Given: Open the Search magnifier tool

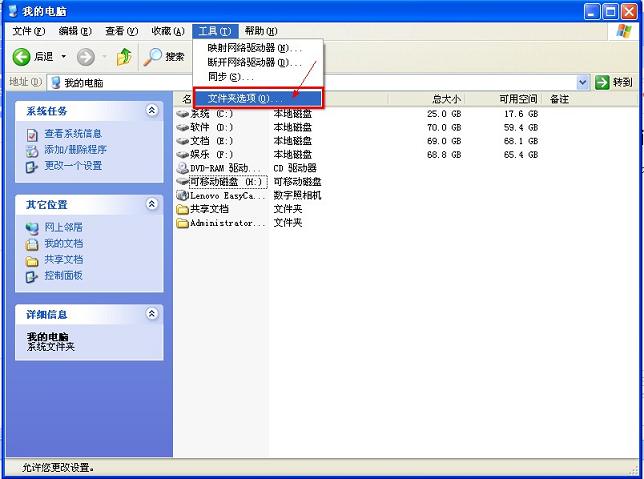Looking at the screenshot, I should point(153,57).
